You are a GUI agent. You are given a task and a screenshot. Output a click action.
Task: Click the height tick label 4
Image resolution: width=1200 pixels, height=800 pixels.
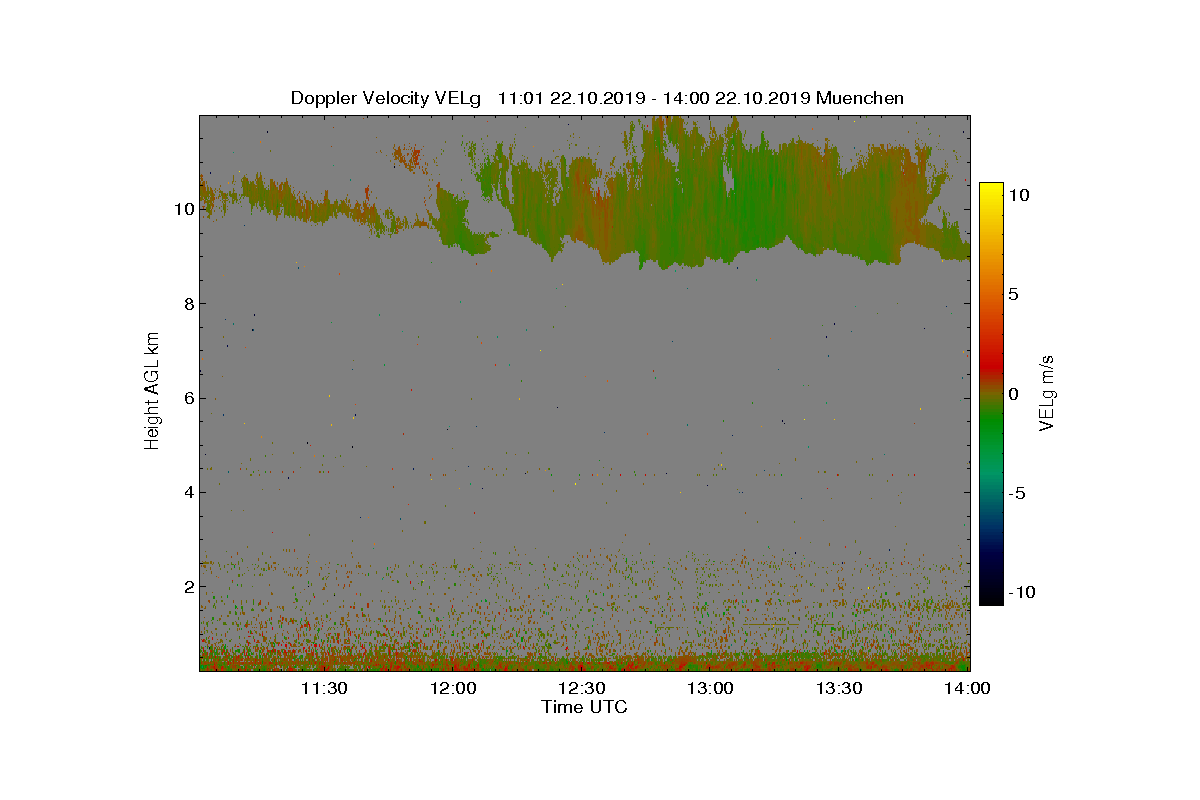pos(187,492)
